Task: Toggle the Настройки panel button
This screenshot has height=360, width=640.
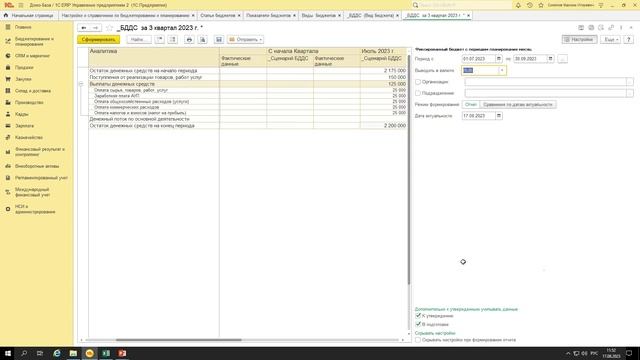Action: pos(579,40)
